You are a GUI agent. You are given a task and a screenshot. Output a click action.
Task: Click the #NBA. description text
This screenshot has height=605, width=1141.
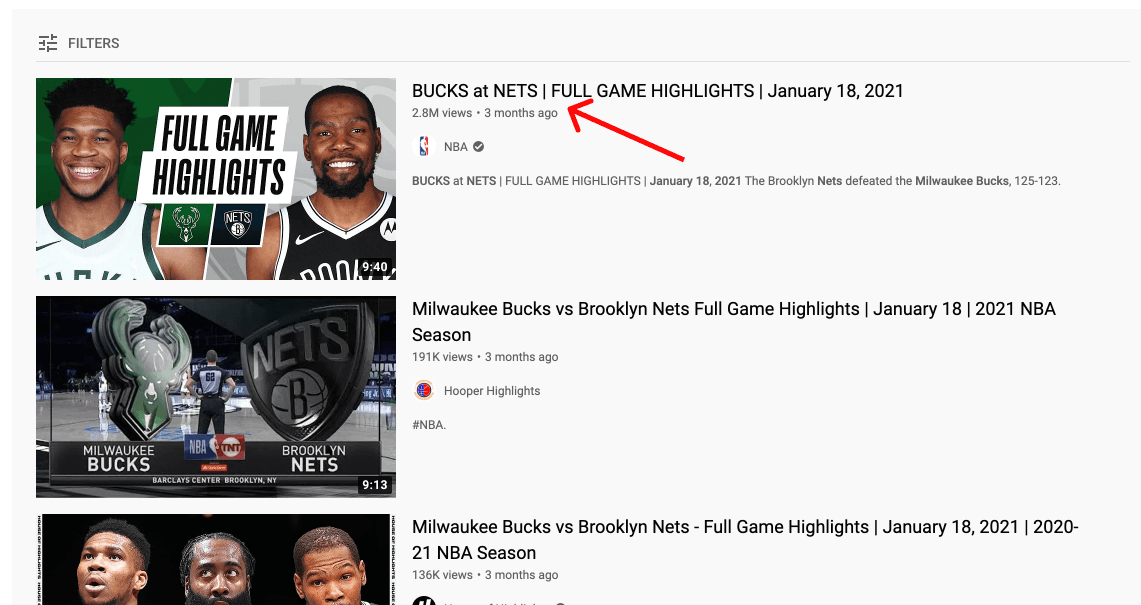[x=429, y=424]
